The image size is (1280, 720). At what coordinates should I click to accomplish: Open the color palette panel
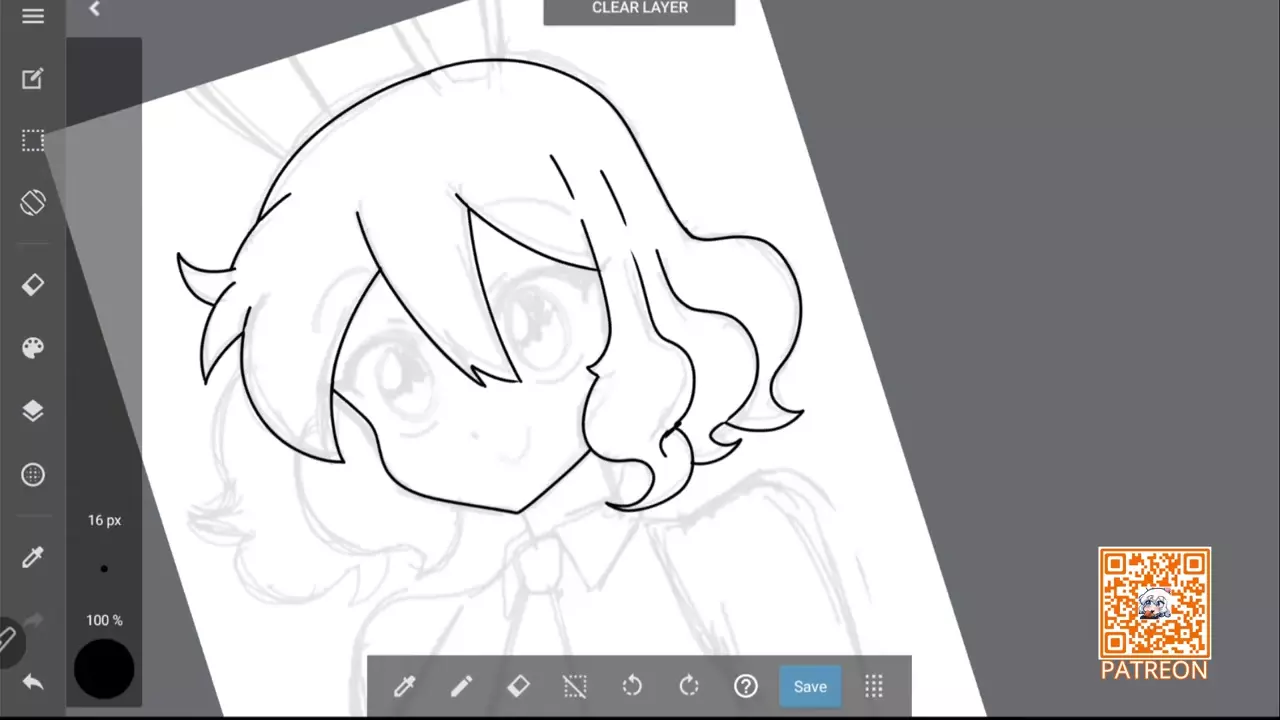33,348
